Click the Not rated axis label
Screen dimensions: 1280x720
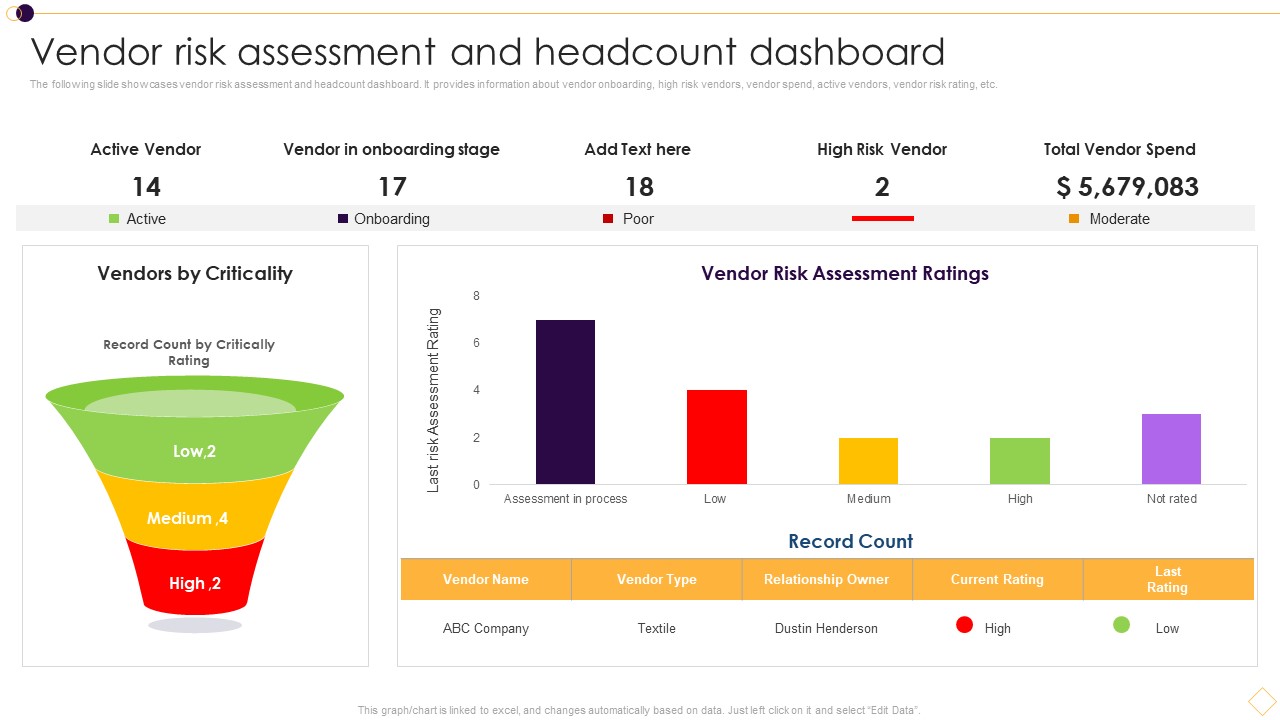tap(1172, 498)
